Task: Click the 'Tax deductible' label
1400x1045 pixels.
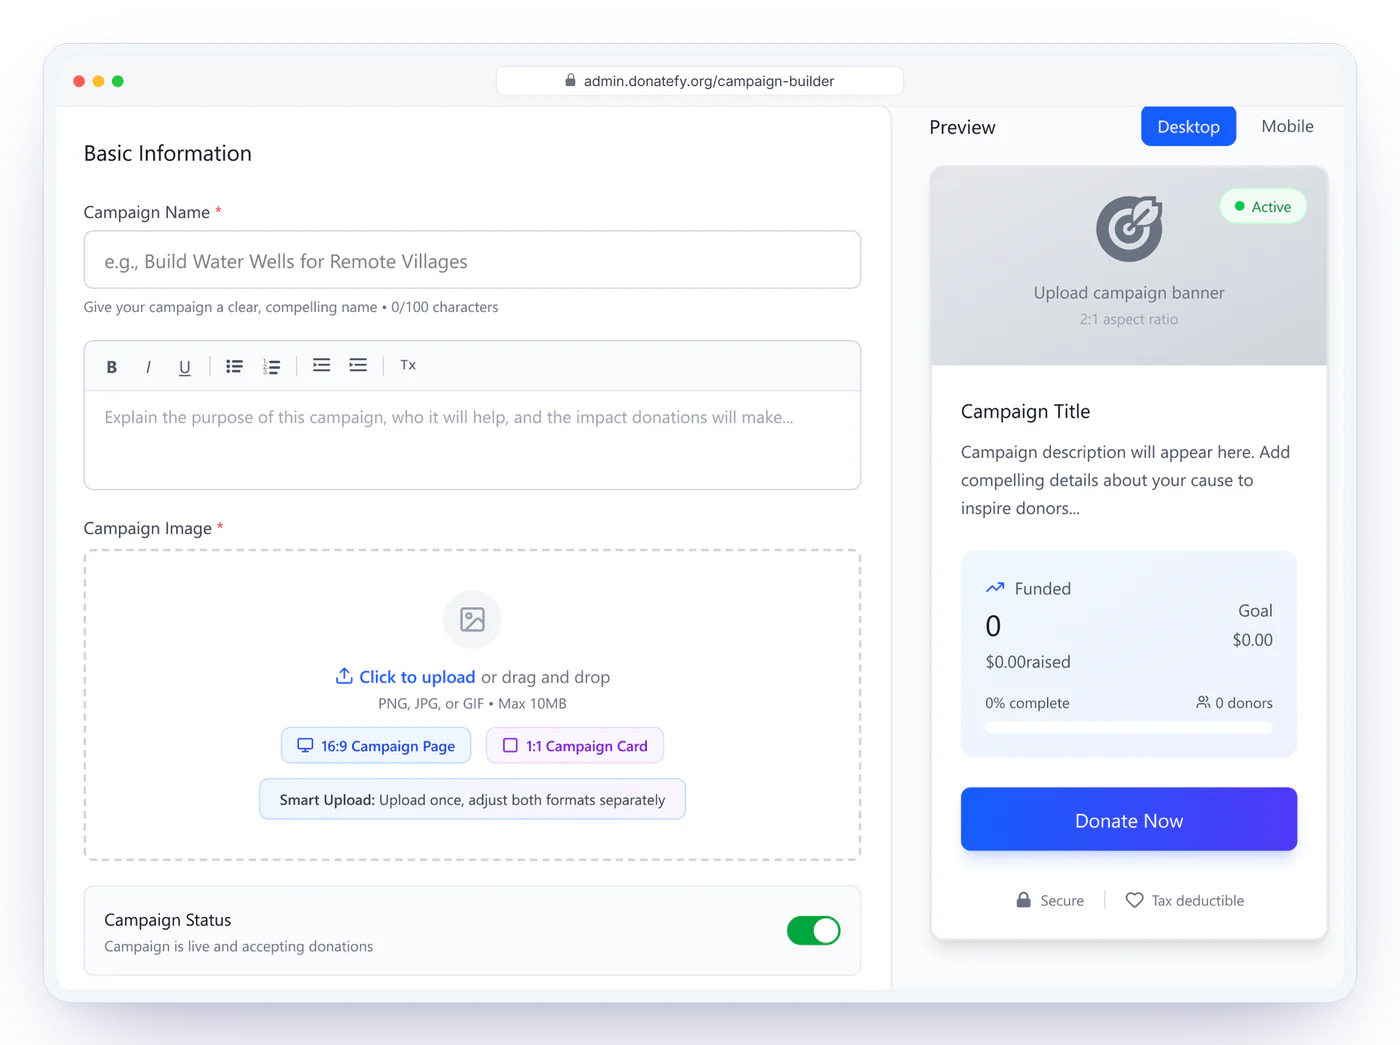Action: [x=1197, y=901]
